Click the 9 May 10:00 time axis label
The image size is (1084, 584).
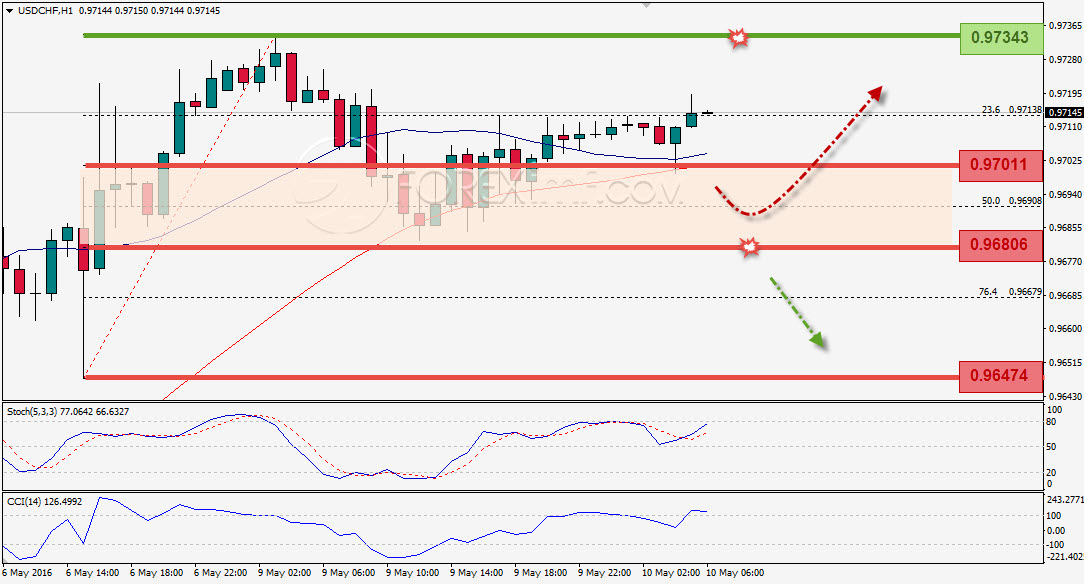[x=413, y=572]
